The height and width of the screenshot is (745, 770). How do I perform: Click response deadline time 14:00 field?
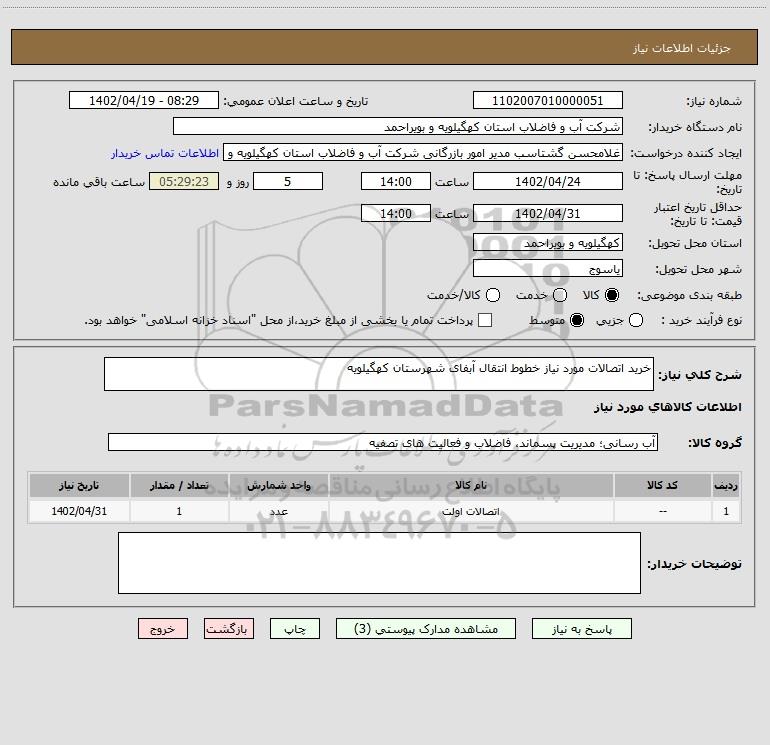tap(396, 181)
